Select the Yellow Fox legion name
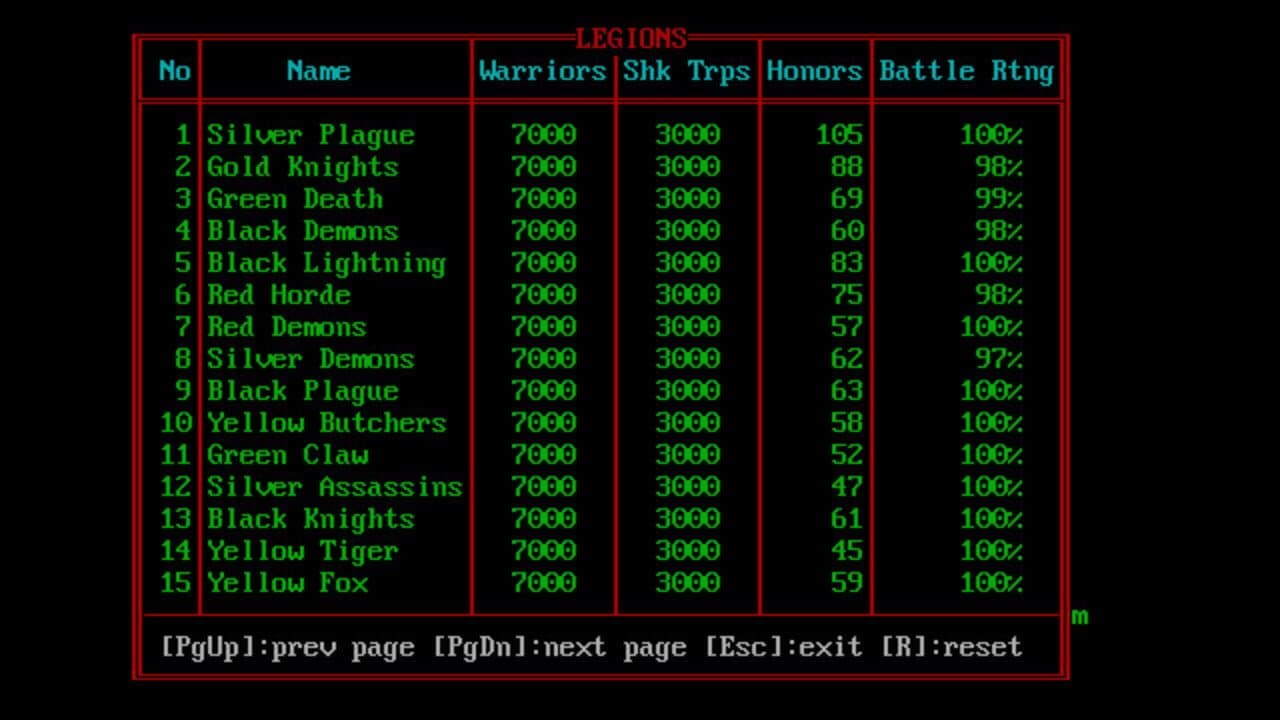 [288, 583]
